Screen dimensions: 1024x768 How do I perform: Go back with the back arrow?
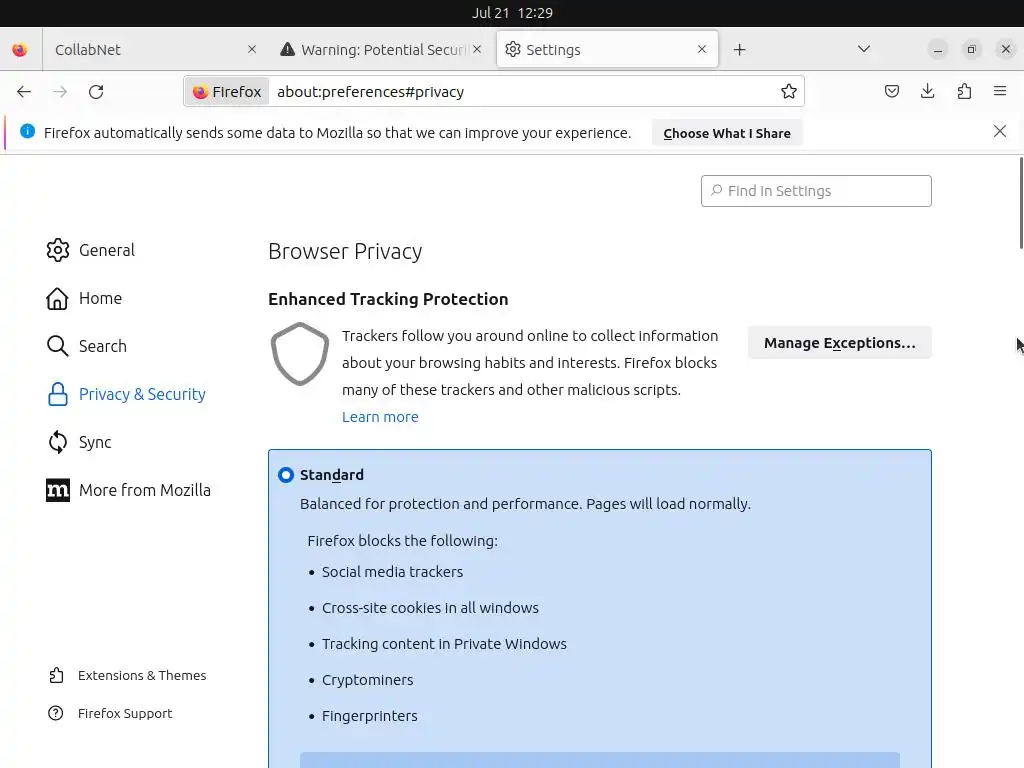[24, 92]
